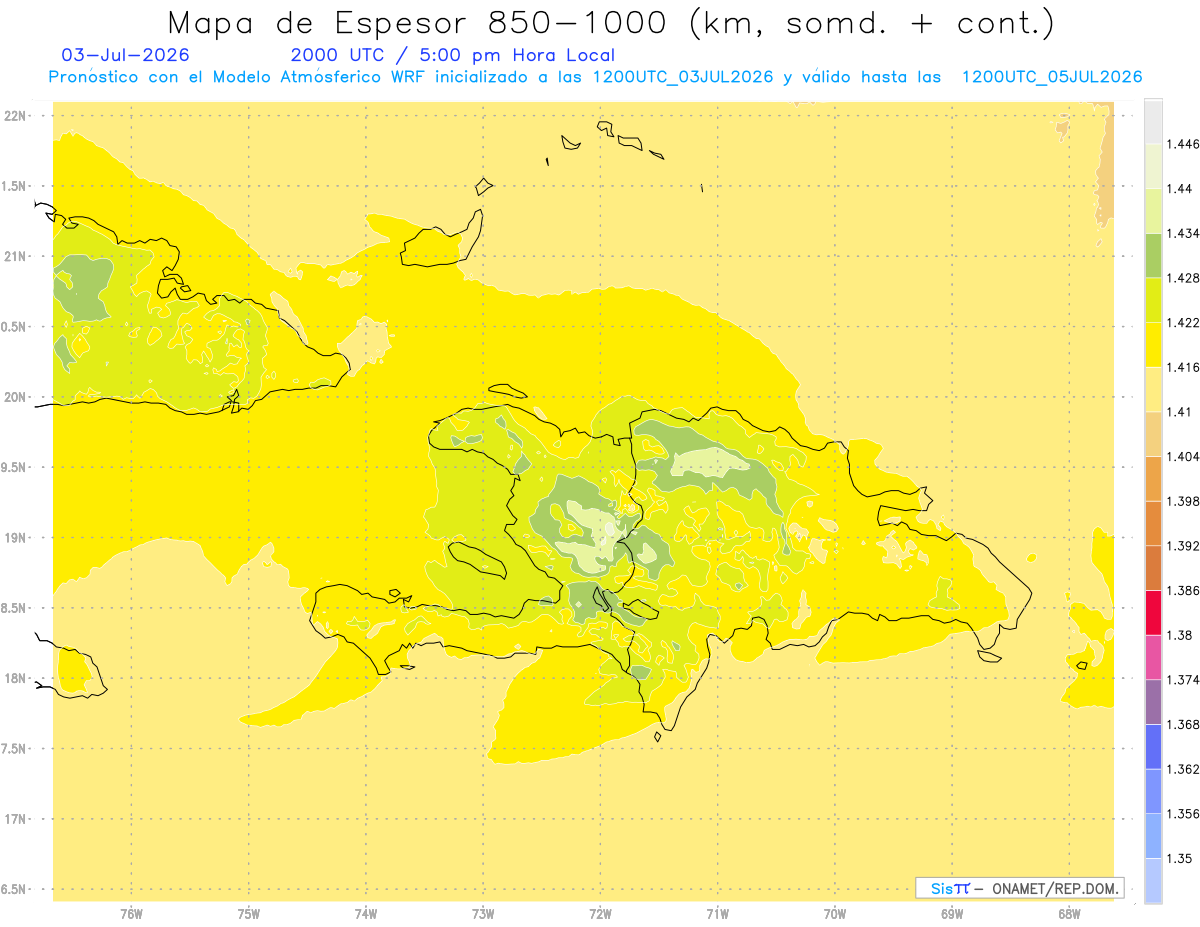This screenshot has width=1200, height=927.
Task: Click legend swatch between 1.392 and 1.398
Action: click(x=1153, y=523)
